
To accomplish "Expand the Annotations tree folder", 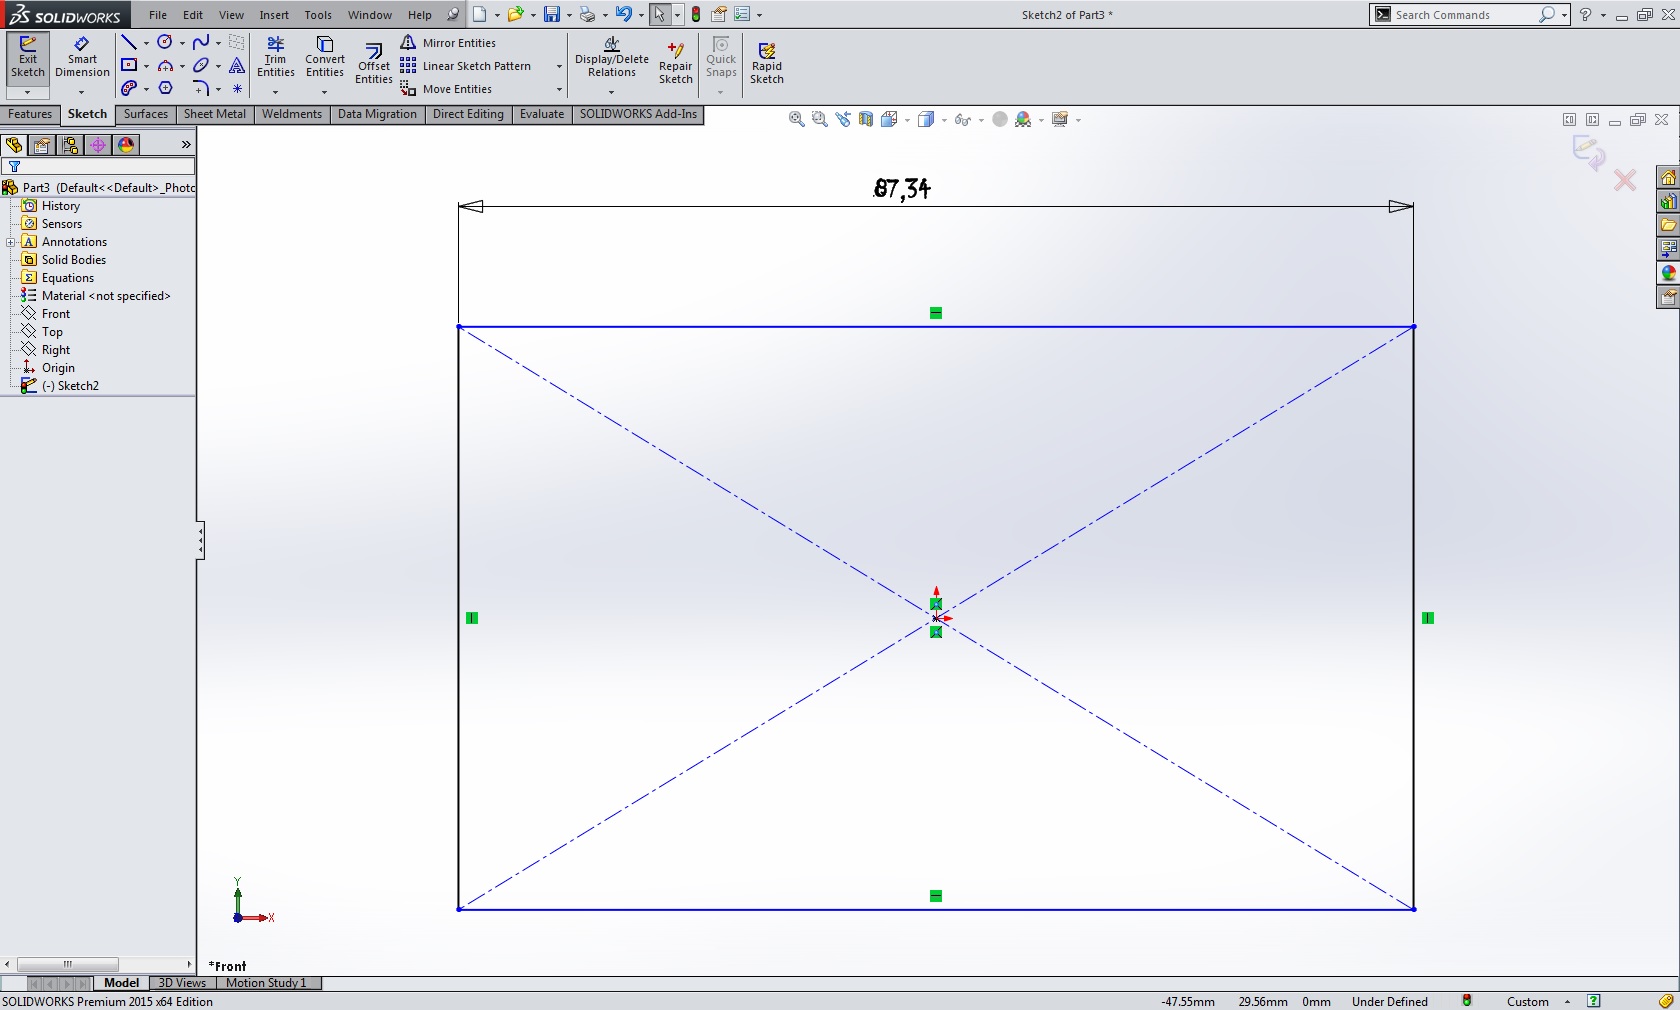I will click(x=11, y=242).
